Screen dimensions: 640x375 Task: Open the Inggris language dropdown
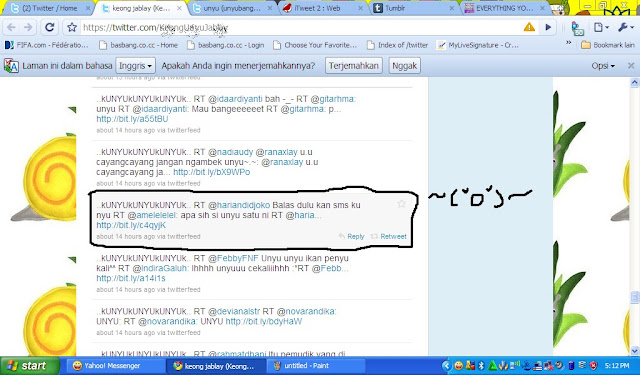135,66
